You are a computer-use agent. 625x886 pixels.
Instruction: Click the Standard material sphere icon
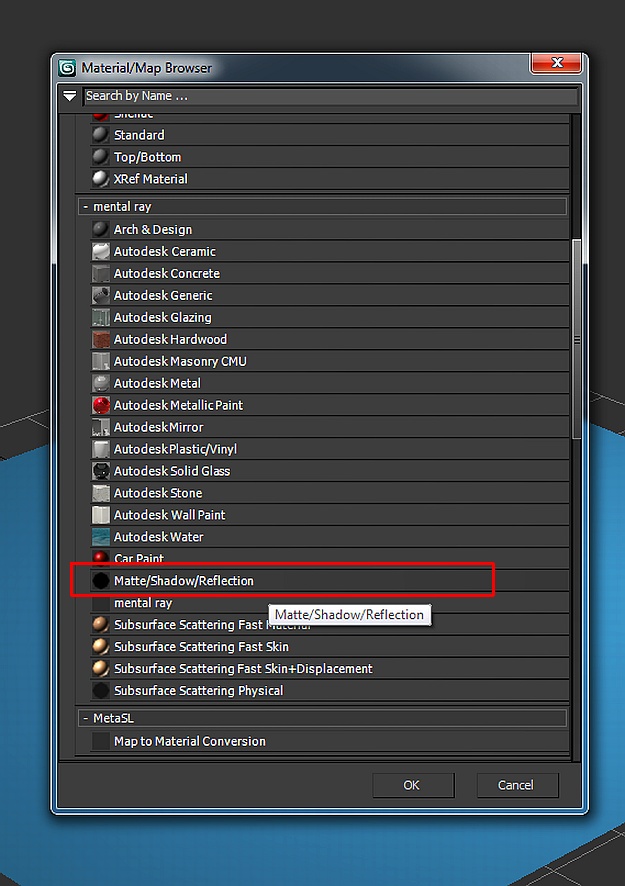pos(101,135)
